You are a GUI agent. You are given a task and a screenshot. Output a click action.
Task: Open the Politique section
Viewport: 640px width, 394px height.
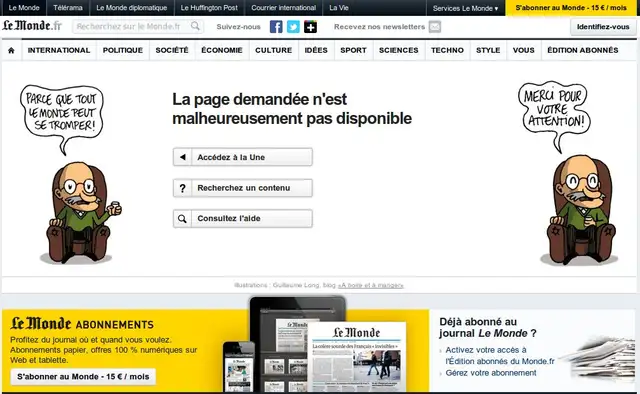pos(122,50)
